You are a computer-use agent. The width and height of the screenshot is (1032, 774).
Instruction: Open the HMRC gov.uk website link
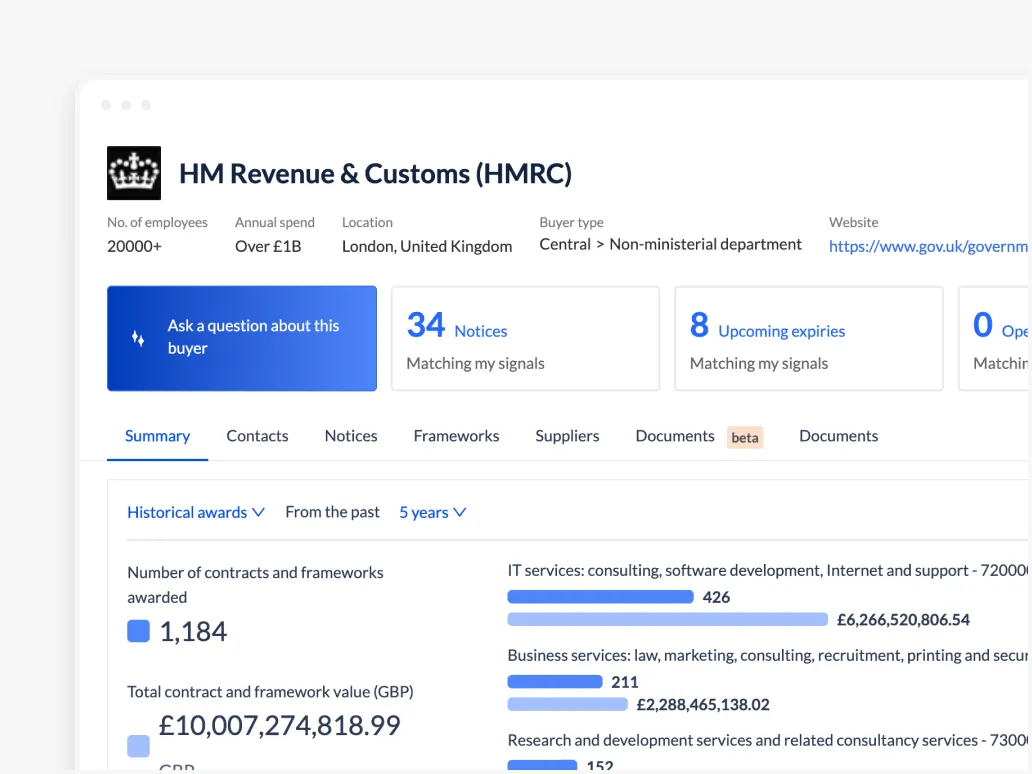(x=928, y=246)
